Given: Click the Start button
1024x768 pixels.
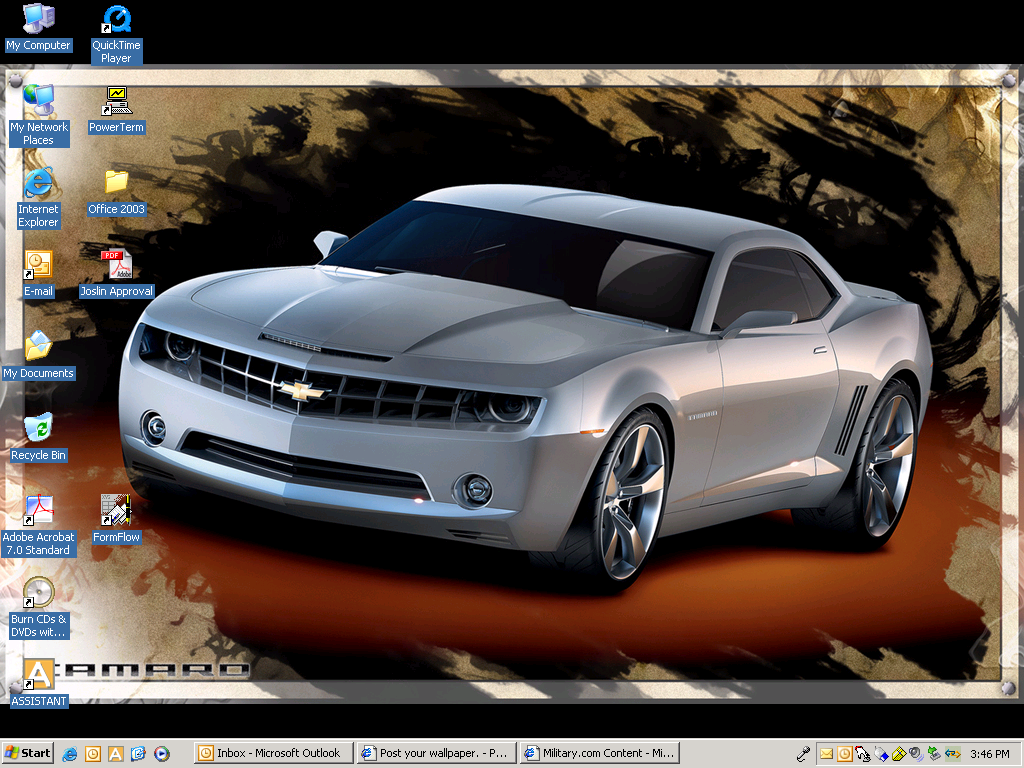Looking at the screenshot, I should [x=28, y=753].
